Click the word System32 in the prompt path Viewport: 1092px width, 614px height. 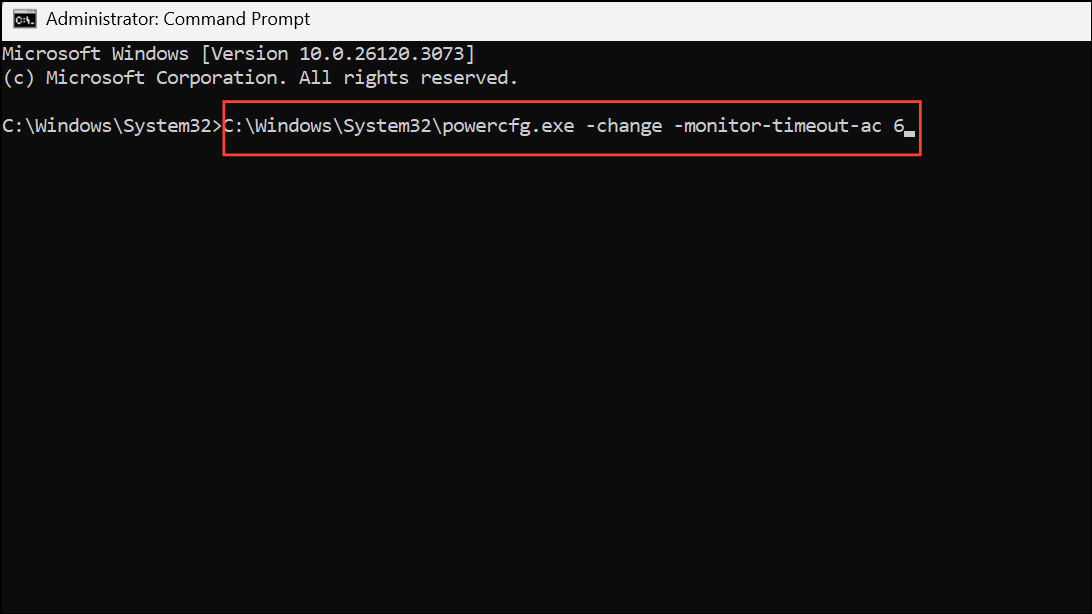(x=173, y=125)
